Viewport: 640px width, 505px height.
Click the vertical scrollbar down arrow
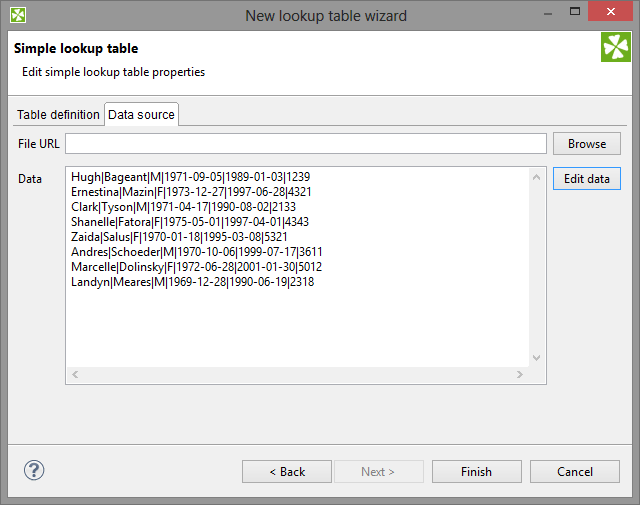point(538,358)
